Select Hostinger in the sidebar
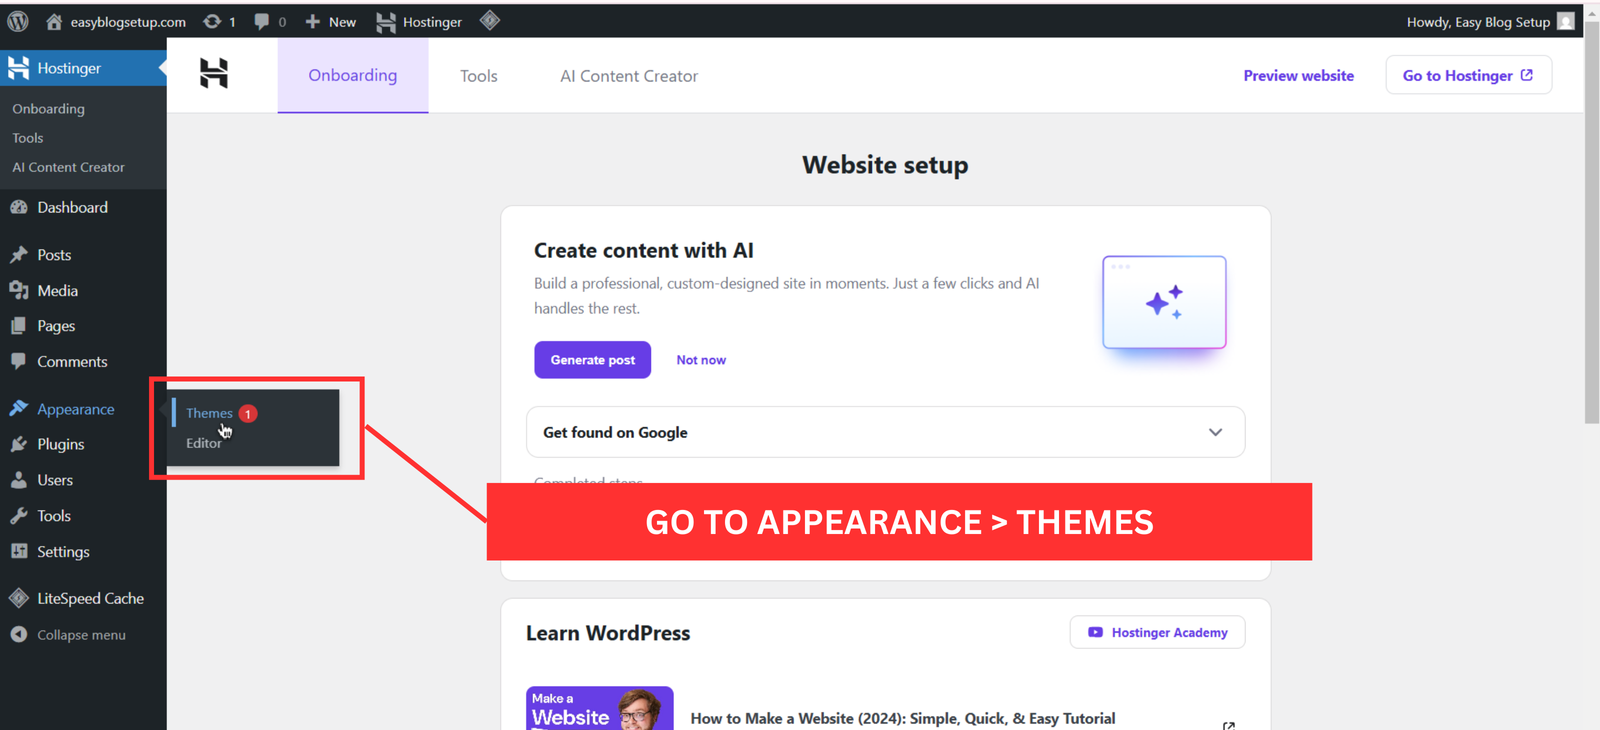Screen dimensions: 1600x730 83,68
